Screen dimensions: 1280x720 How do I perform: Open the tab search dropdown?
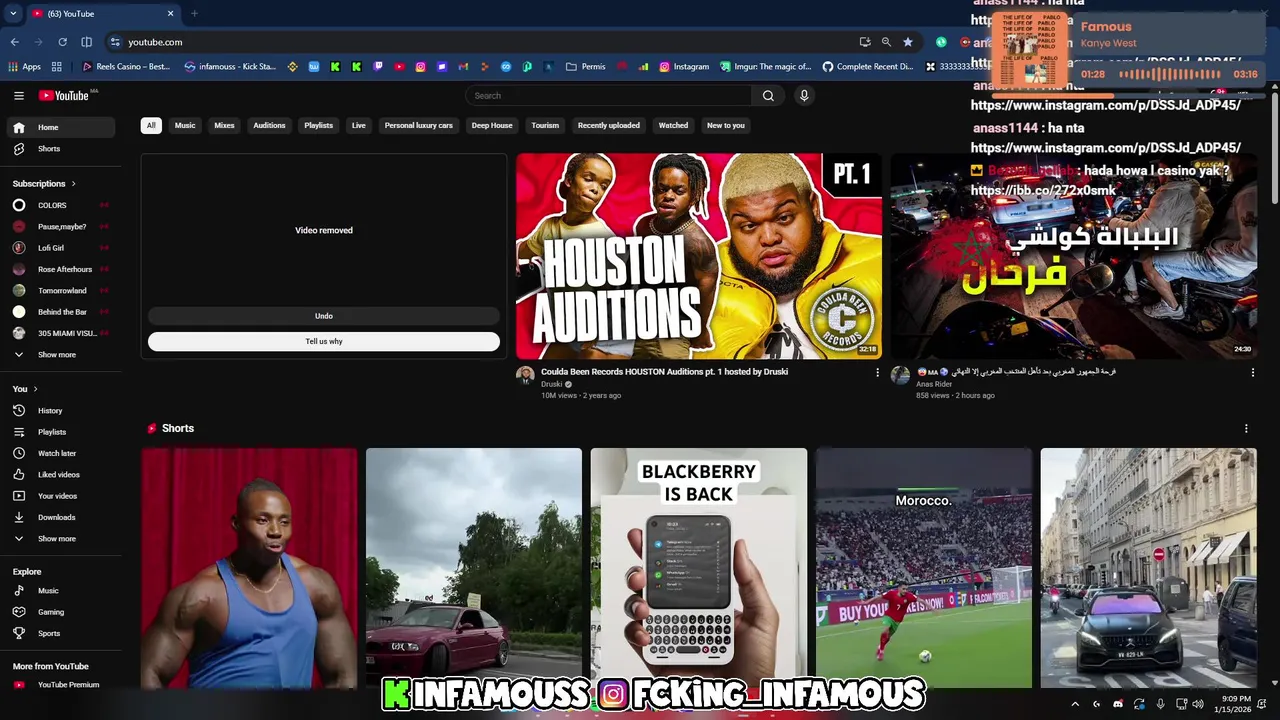tap(13, 14)
